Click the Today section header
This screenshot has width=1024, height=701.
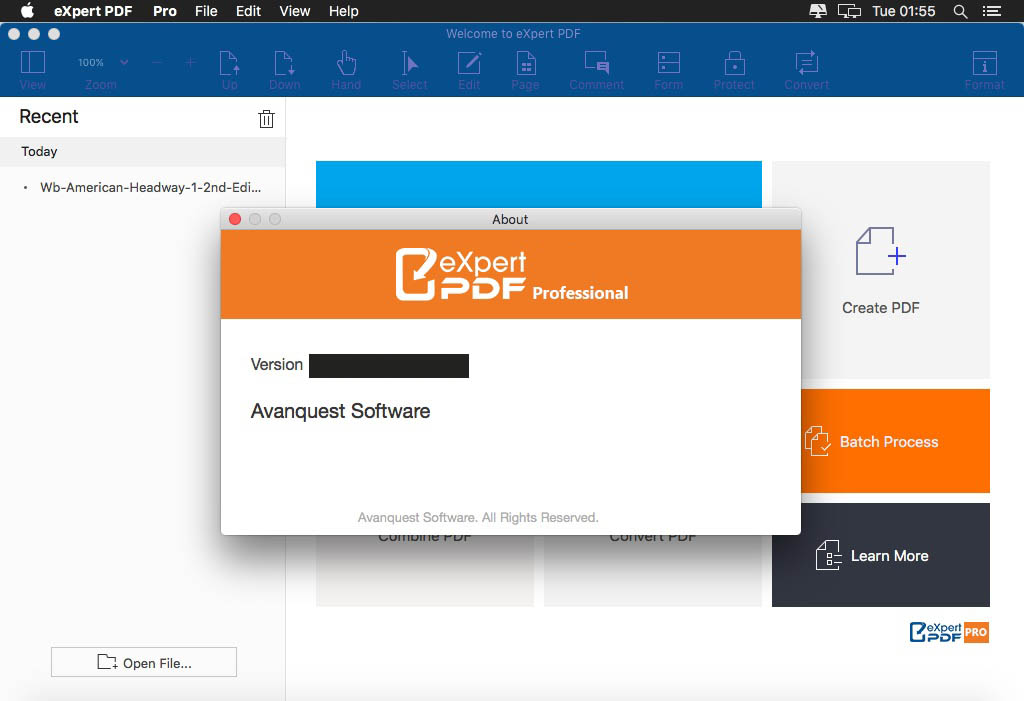click(x=142, y=152)
